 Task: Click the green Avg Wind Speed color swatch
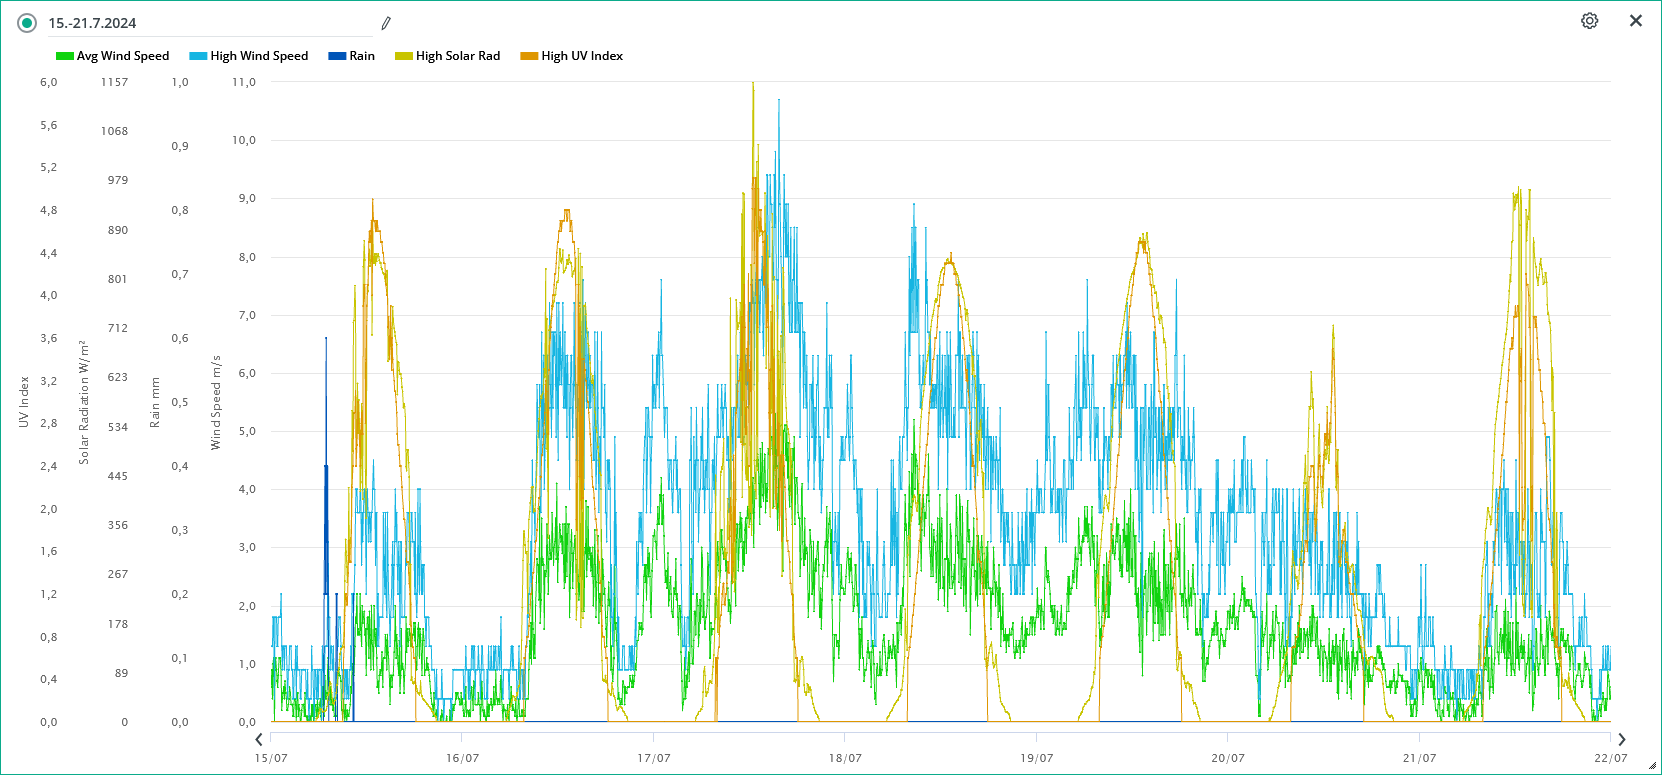coord(65,56)
